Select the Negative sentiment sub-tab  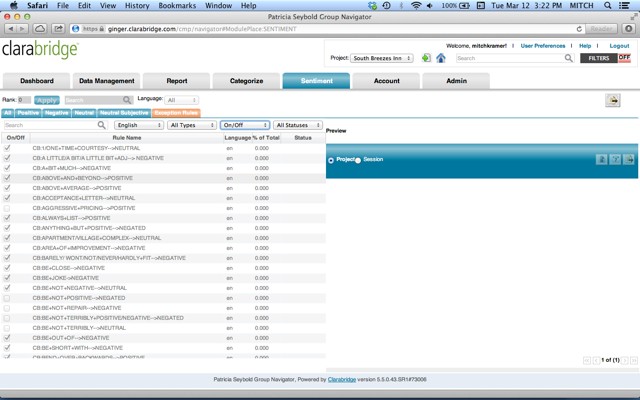click(x=56, y=113)
